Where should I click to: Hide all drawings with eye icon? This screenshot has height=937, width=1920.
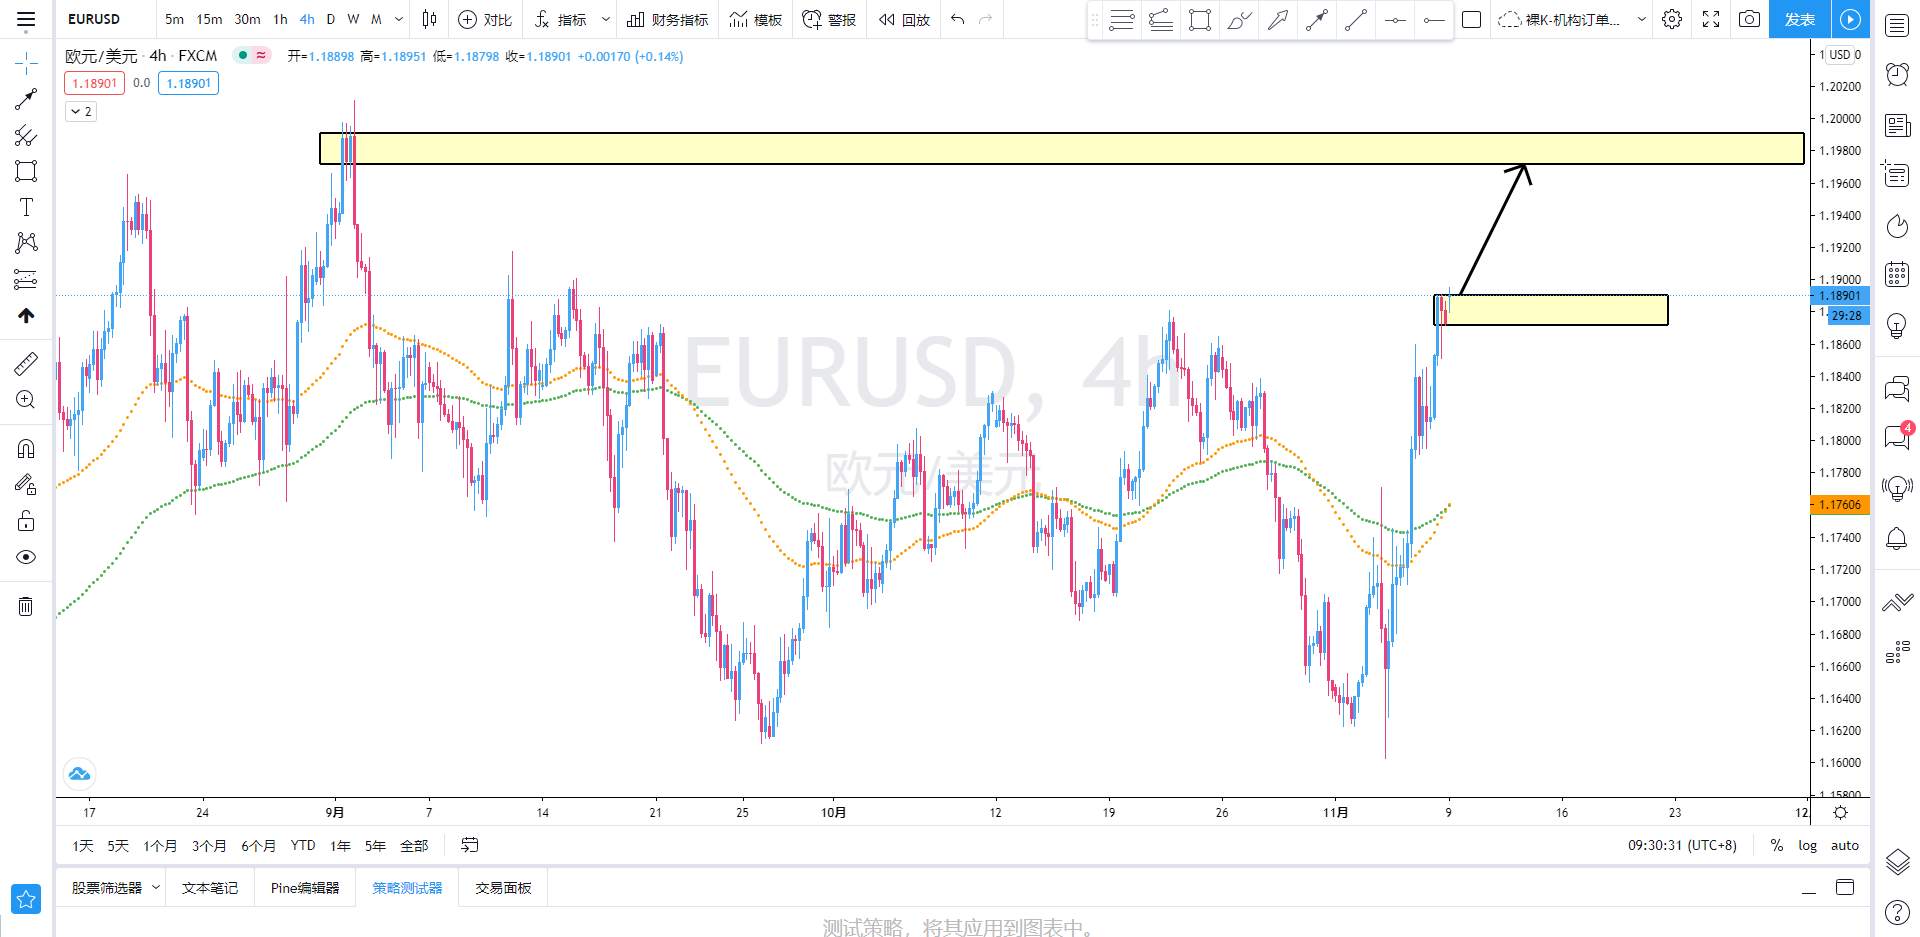tap(26, 557)
